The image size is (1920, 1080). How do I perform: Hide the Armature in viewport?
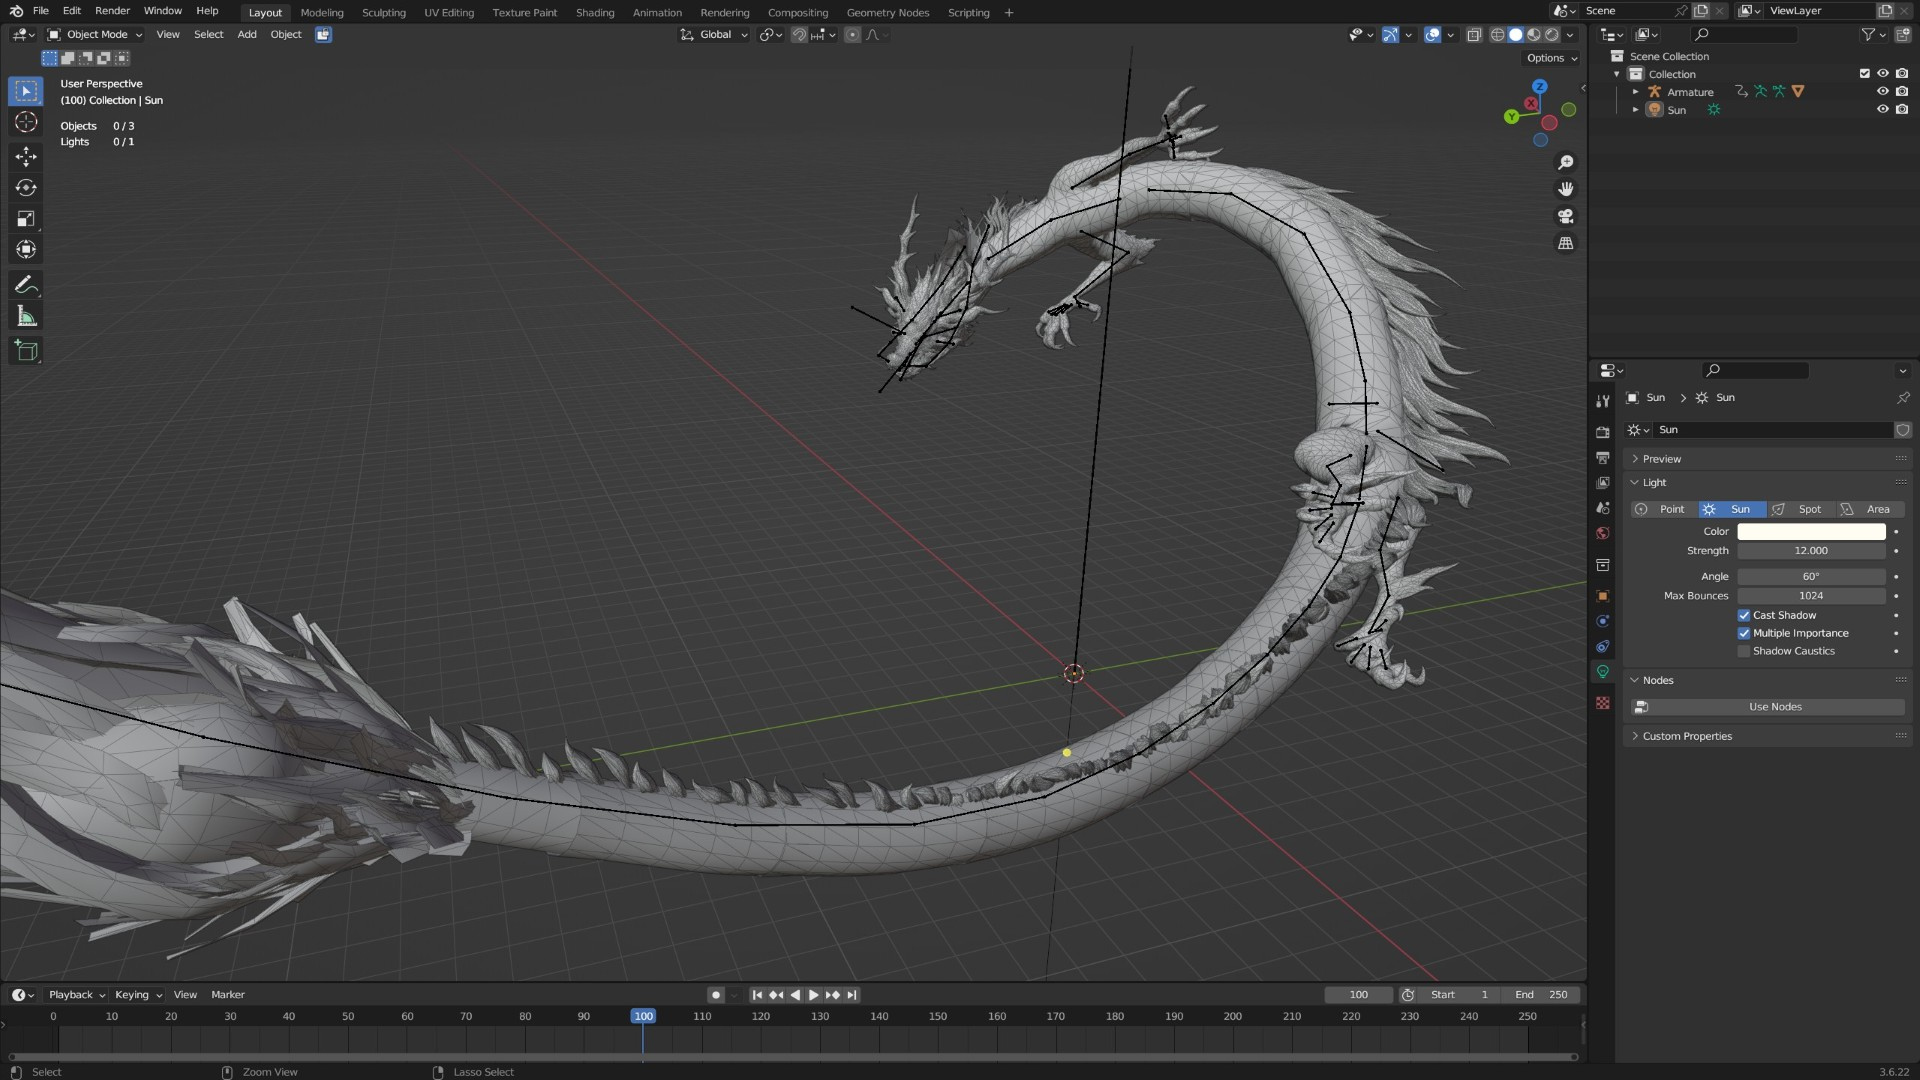pyautogui.click(x=1883, y=92)
